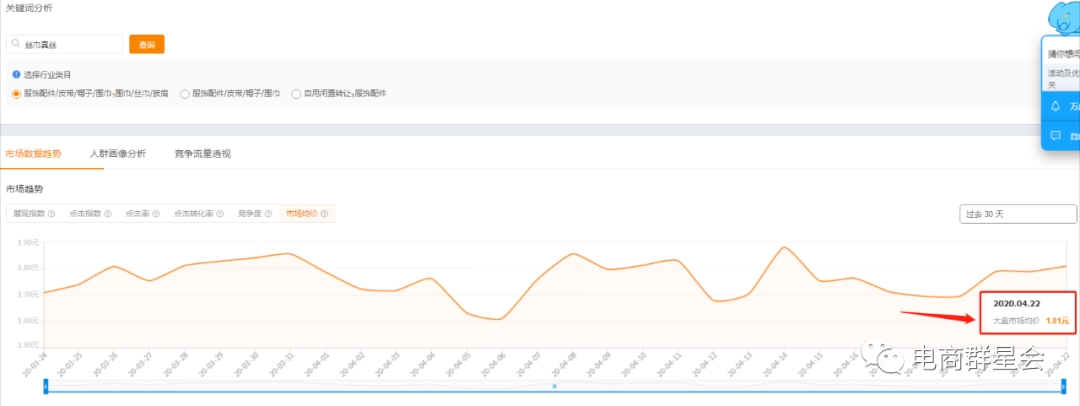Show 点击转化率 metric on chart
The height and width of the screenshot is (406, 1080).
[x=194, y=214]
